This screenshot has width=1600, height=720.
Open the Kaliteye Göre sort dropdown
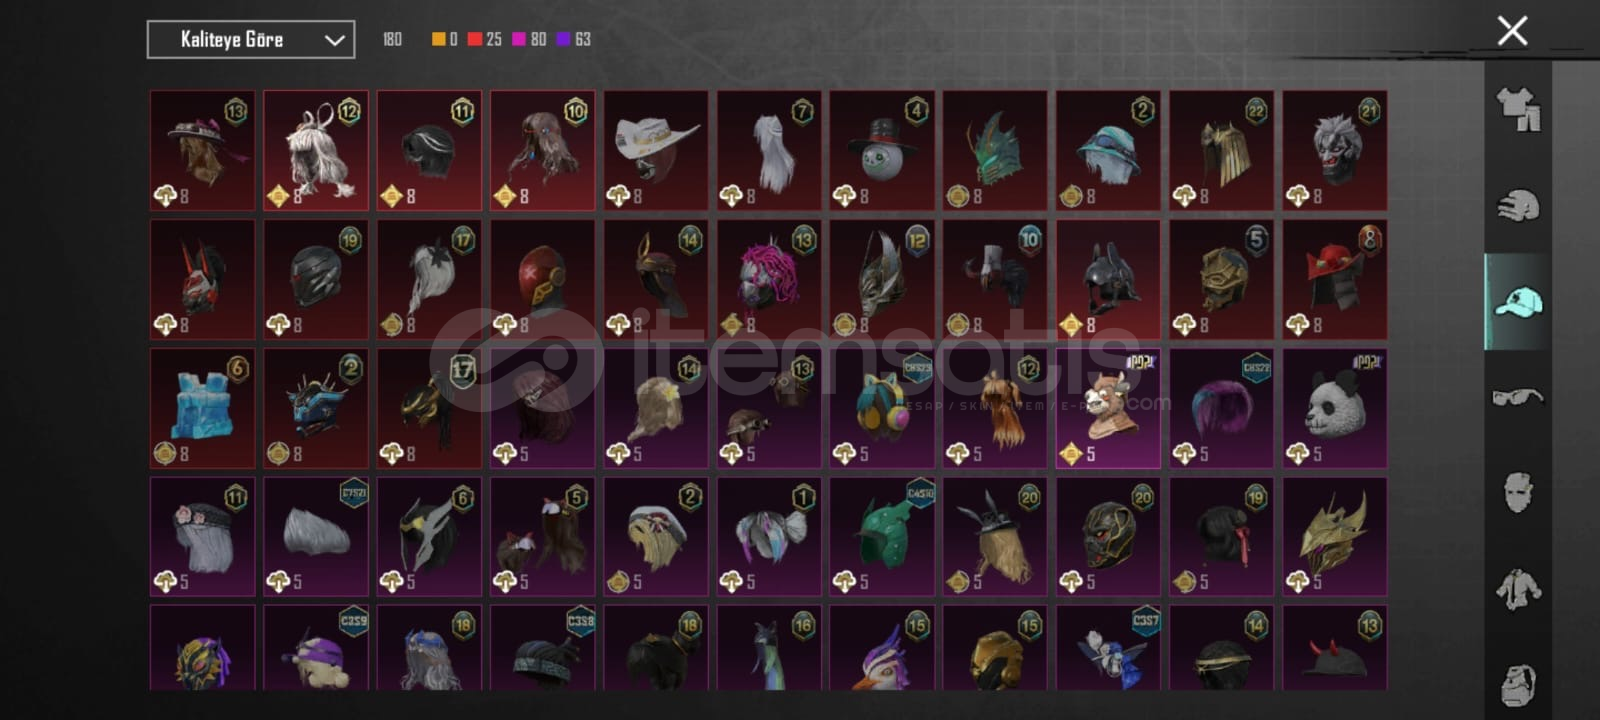pyautogui.click(x=251, y=40)
